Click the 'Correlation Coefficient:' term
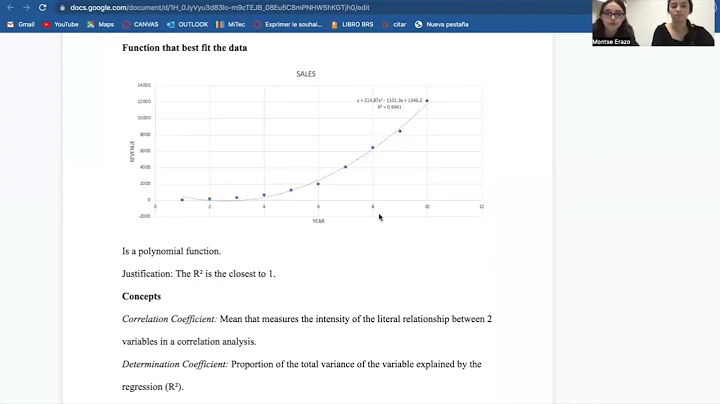This screenshot has height=404, width=720. tap(169, 319)
